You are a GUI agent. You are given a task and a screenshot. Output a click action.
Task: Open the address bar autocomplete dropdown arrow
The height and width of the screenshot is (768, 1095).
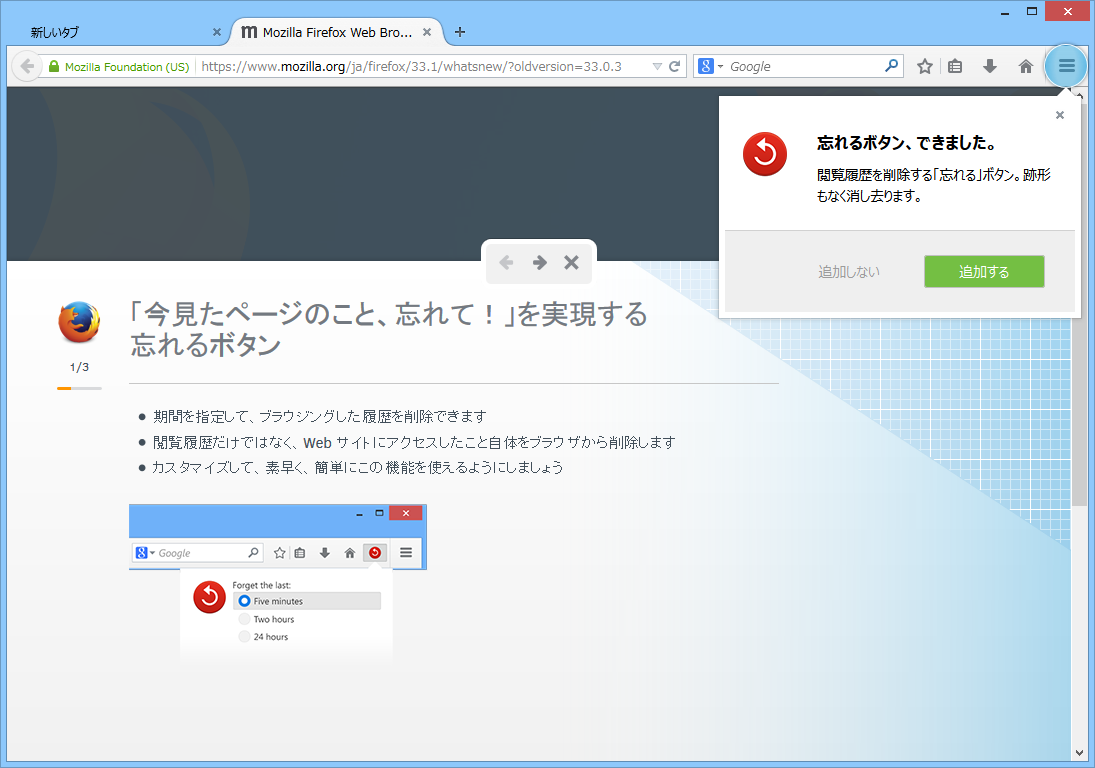pyautogui.click(x=658, y=66)
